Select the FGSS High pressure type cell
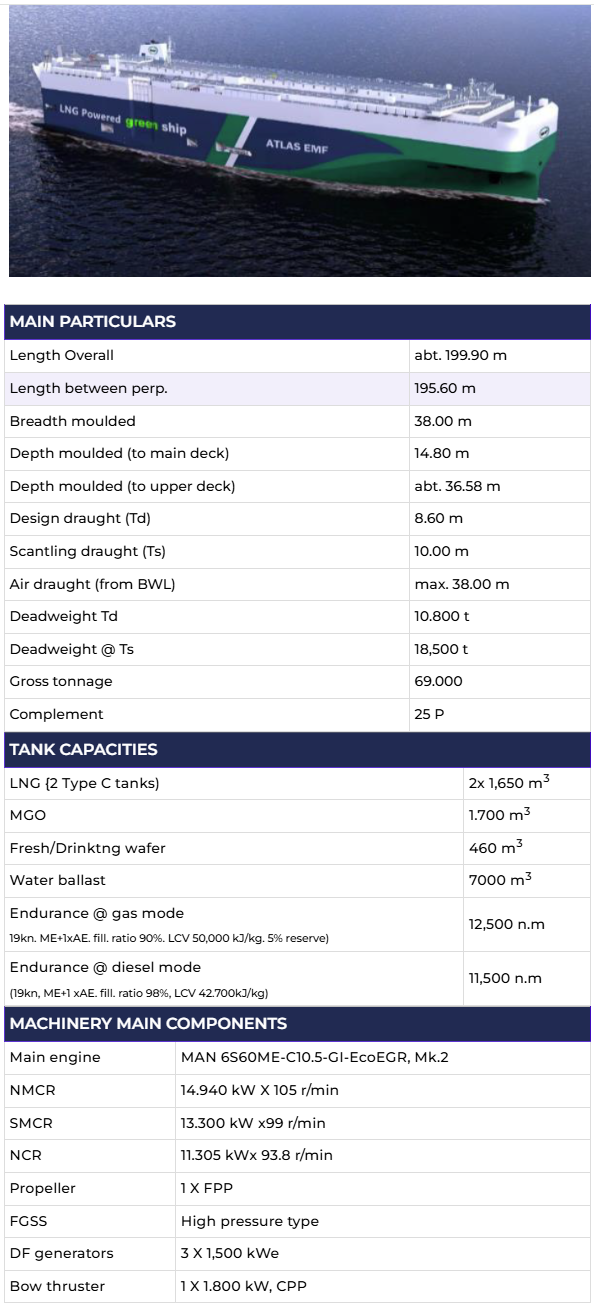Viewport: 594px width, 1307px height. coord(382,1221)
